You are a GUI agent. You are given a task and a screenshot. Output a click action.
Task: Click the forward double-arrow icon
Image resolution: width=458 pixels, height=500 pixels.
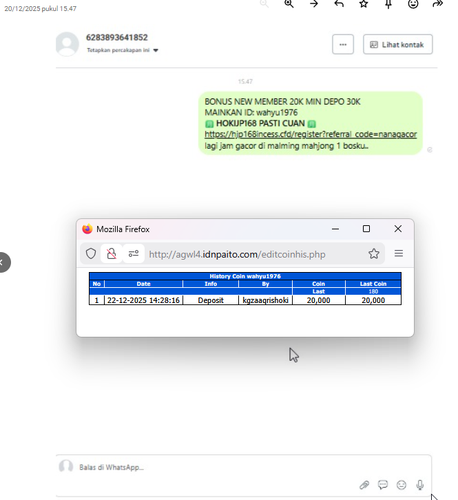click(x=438, y=4)
